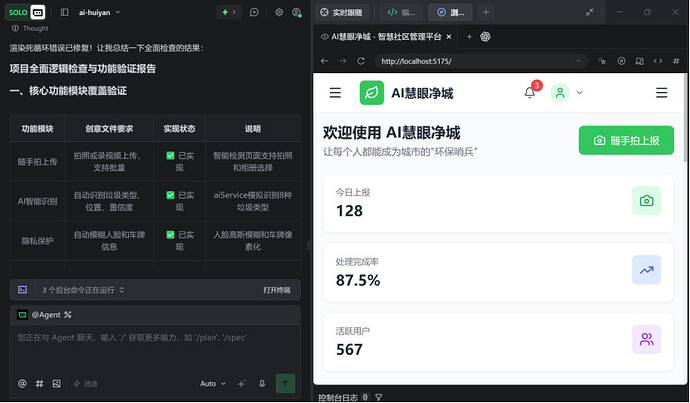Insert a mention with the @ icon
Screen dimensions: 690x403
[22, 384]
